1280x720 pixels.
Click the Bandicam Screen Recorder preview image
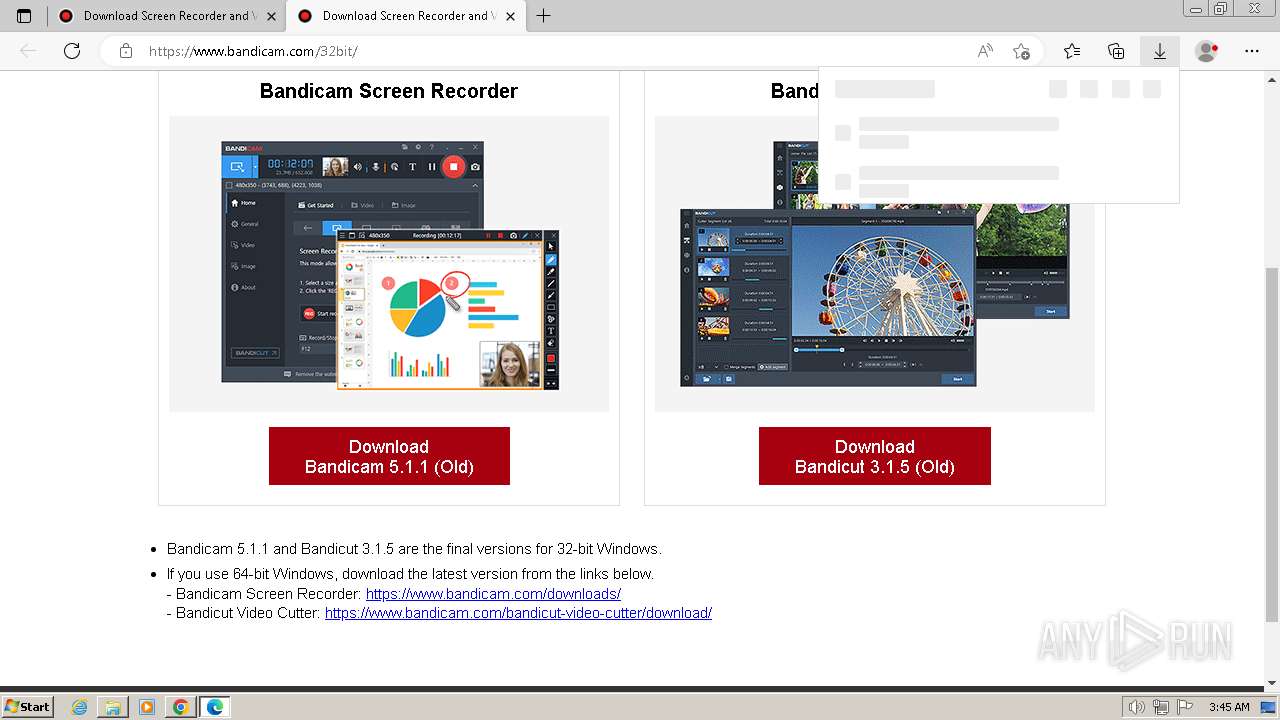tap(390, 265)
